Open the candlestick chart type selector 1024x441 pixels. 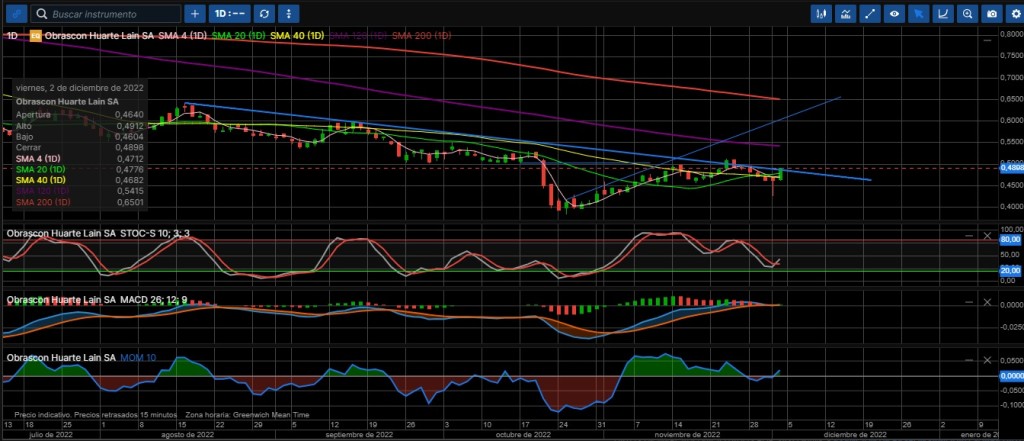(x=822, y=14)
